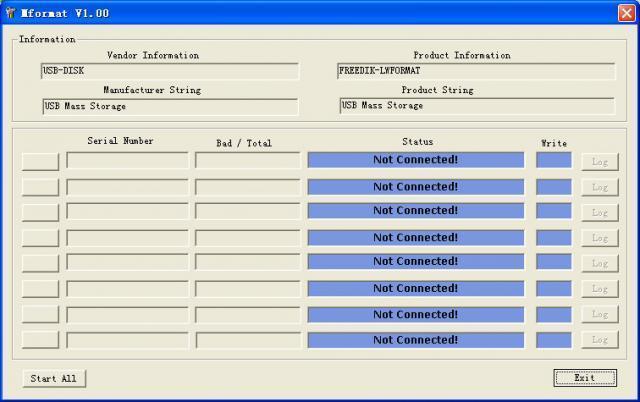Click the Mformat title bar app icon
Image resolution: width=640 pixels, height=402 pixels.
[x=10, y=13]
